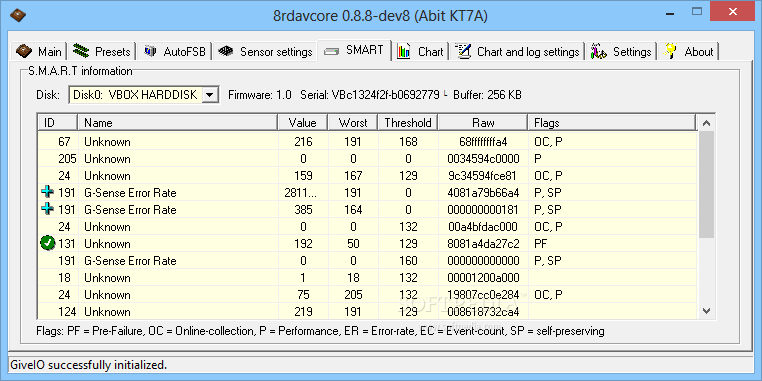Open Chart and log settings tab
The height and width of the screenshot is (381, 762).
(517, 51)
